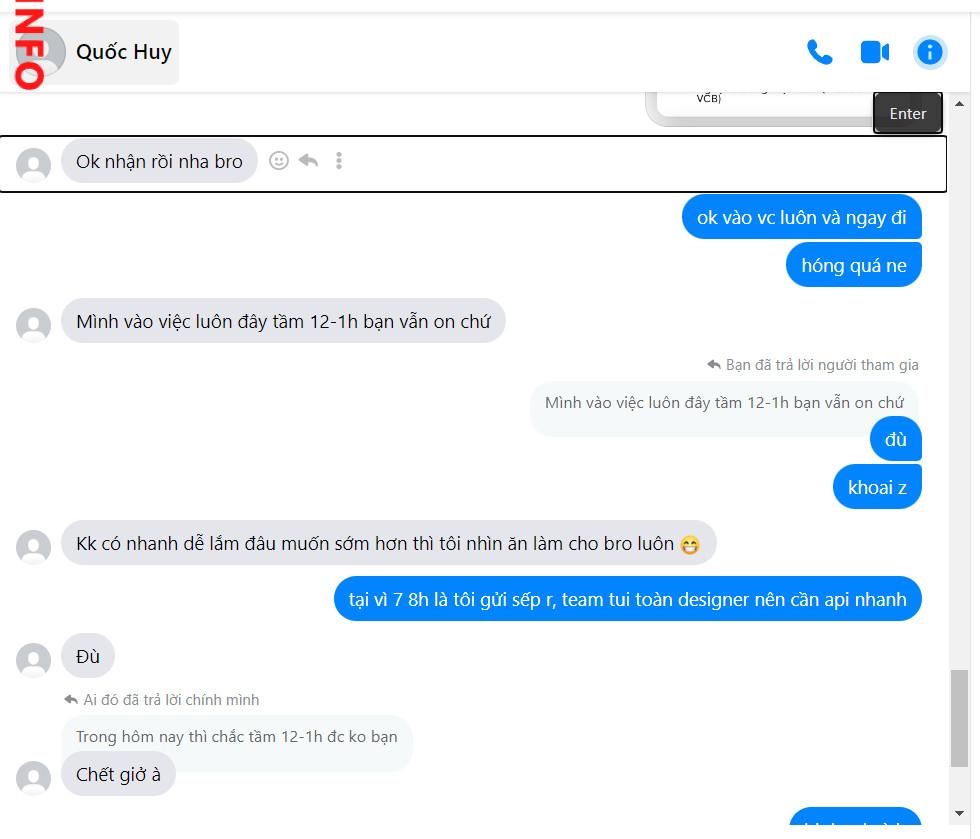
Task: Reply to 'Ok nhận rồi nha bro' message
Action: click(309, 161)
